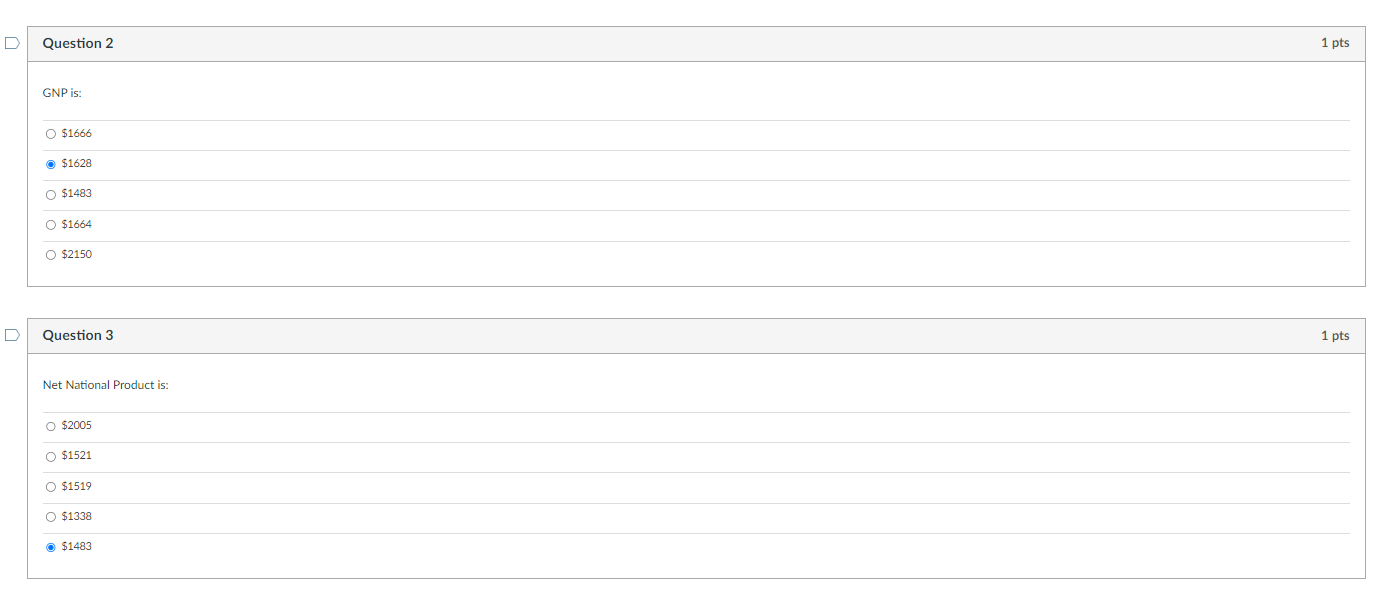
Task: Click the $2005 answer label text
Action: 76,425
